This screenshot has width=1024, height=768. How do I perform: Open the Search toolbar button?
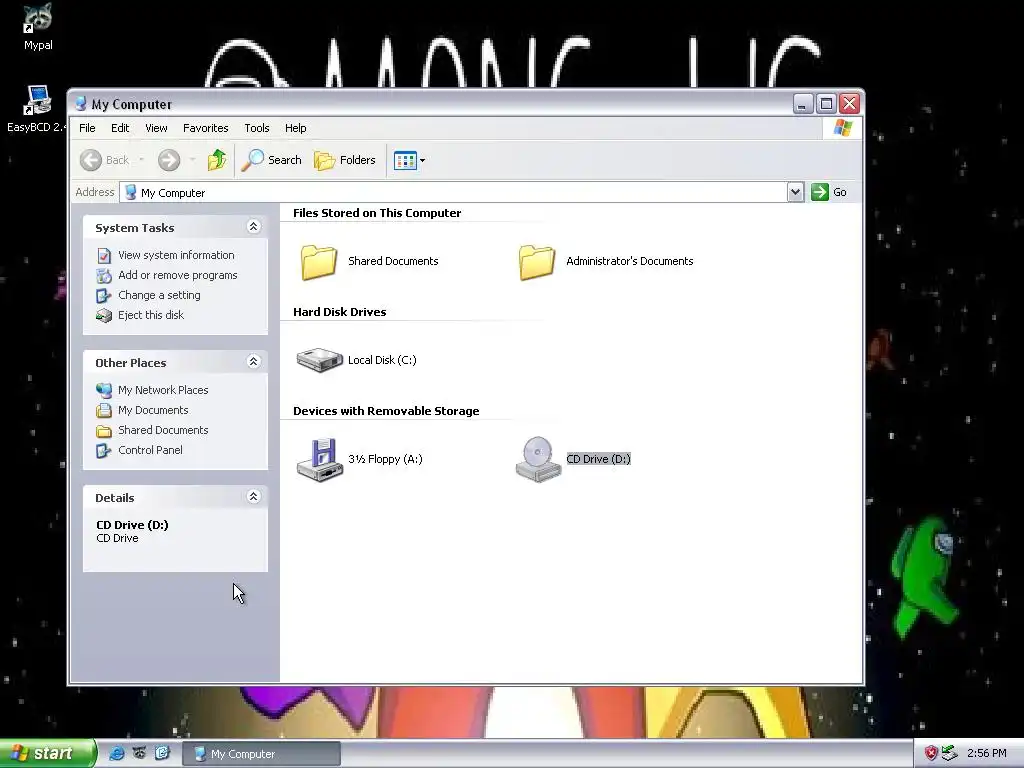point(272,160)
